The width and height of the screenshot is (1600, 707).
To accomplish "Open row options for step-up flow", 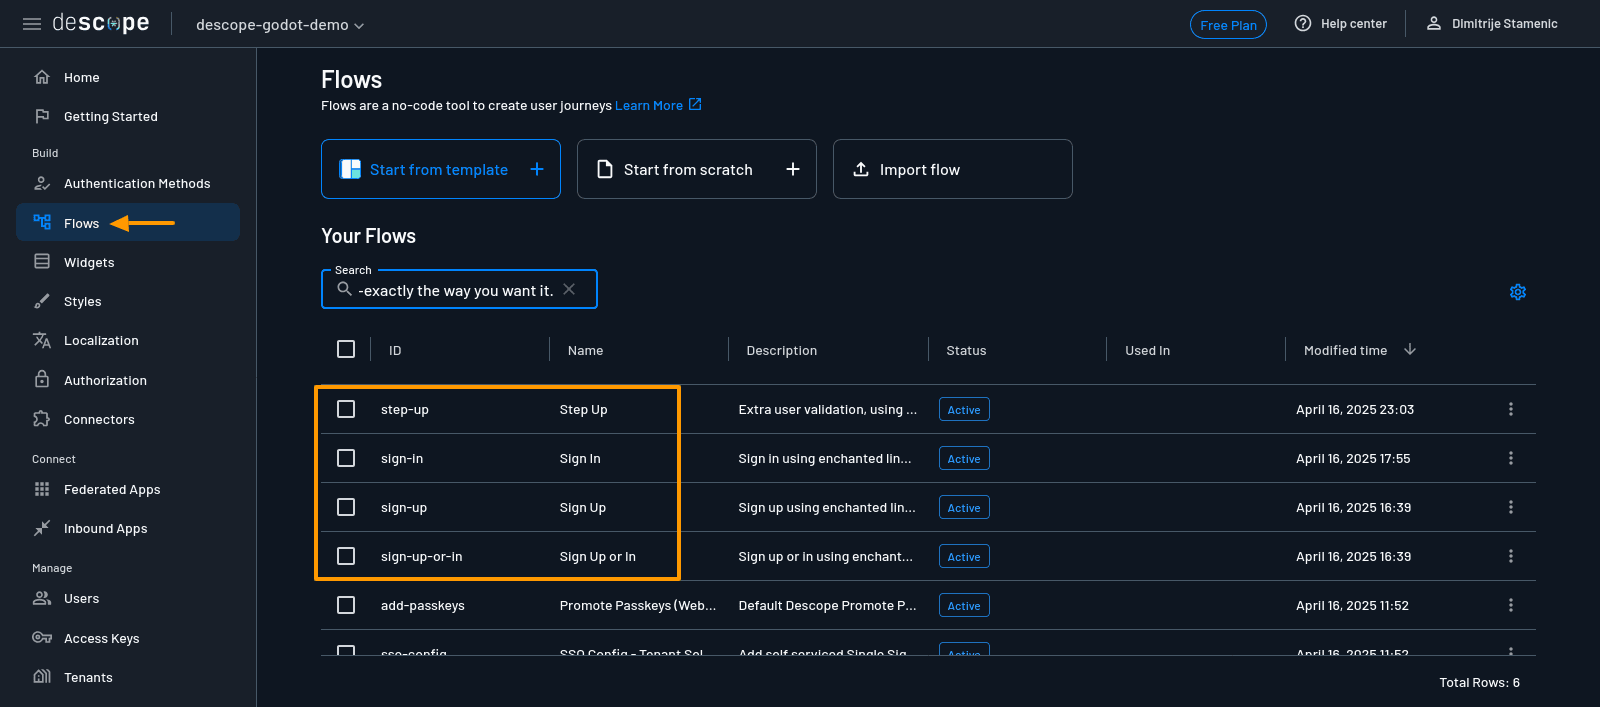I will pyautogui.click(x=1510, y=409).
